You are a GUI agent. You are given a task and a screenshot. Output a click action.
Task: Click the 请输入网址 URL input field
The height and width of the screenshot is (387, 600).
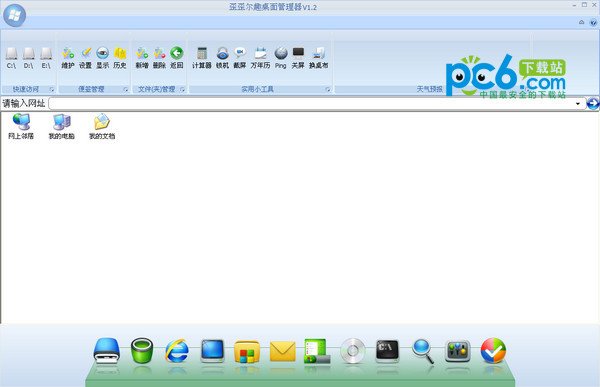click(317, 104)
